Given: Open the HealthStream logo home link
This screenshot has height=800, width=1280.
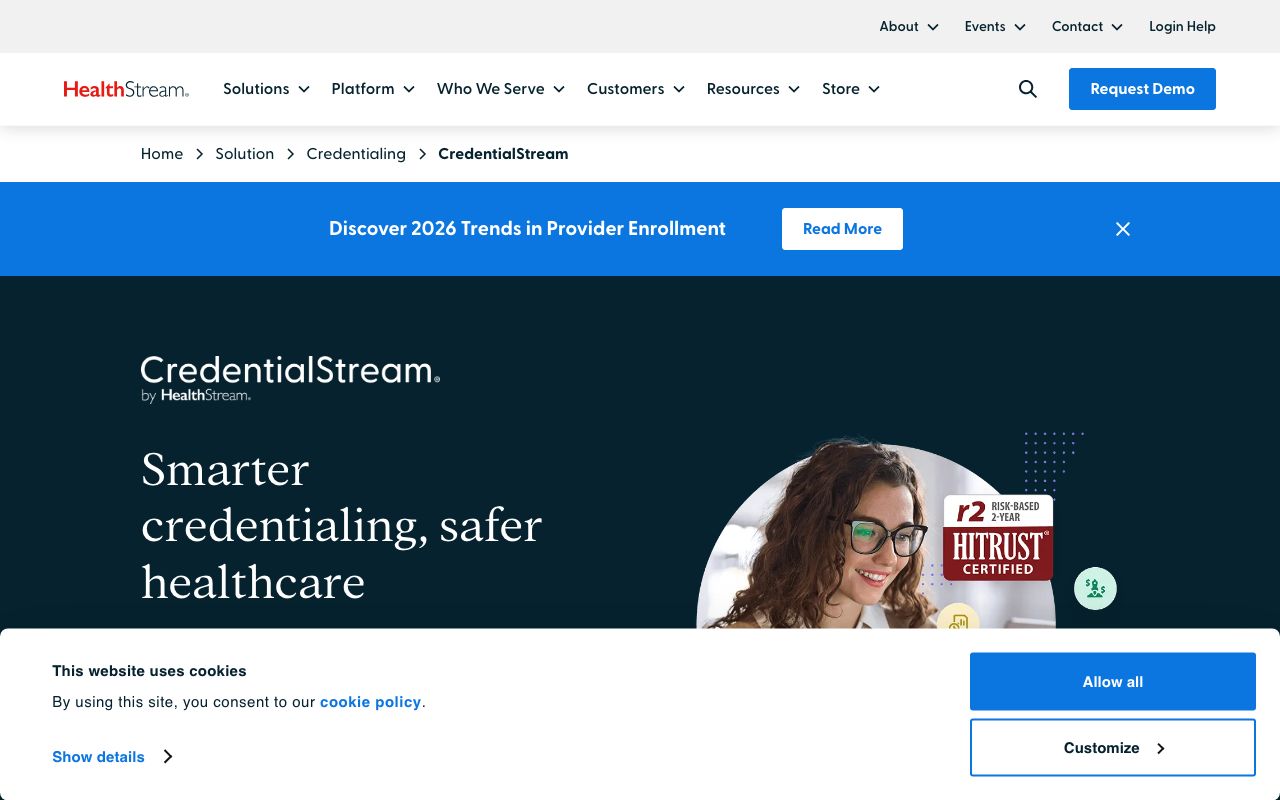Looking at the screenshot, I should point(126,89).
